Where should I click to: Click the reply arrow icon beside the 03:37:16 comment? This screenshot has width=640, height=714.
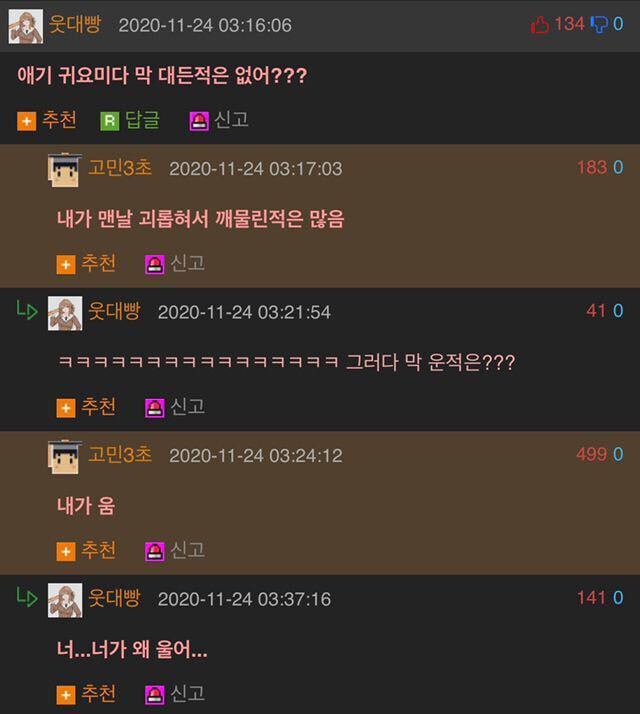(27, 597)
